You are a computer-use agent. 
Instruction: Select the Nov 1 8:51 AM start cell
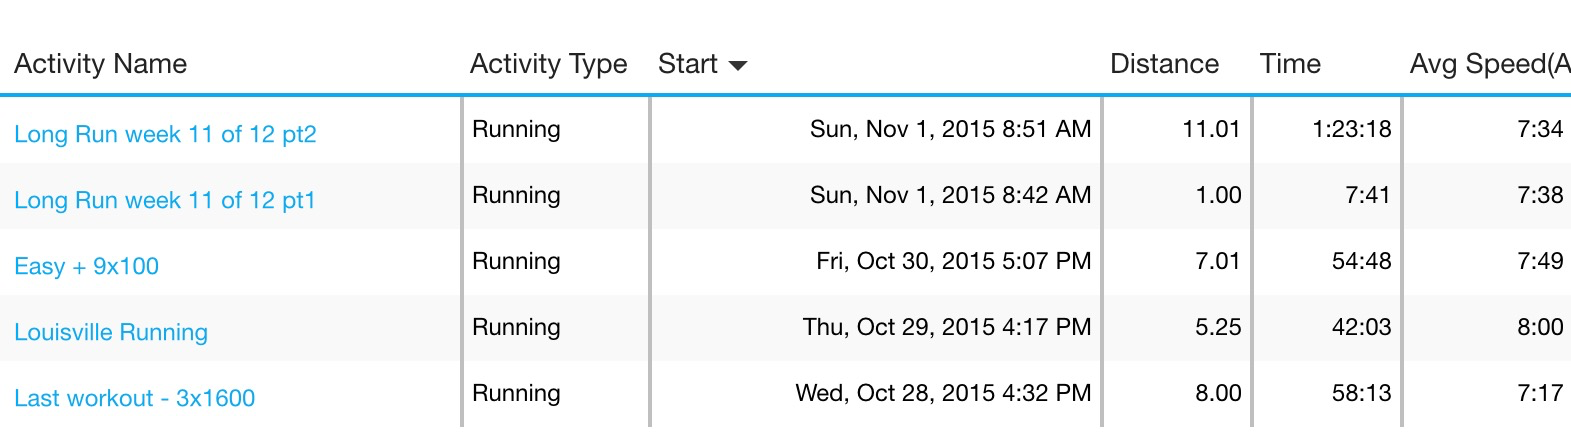(x=950, y=129)
